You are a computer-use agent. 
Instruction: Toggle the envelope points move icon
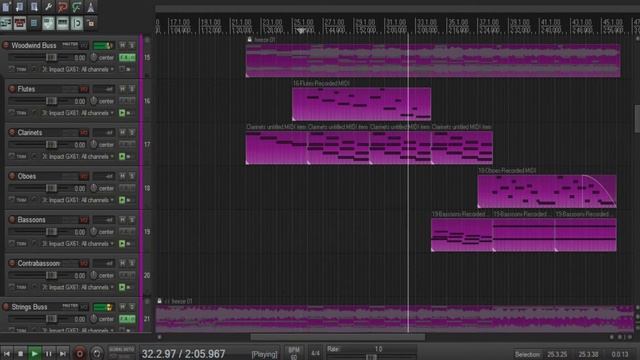coord(48,23)
